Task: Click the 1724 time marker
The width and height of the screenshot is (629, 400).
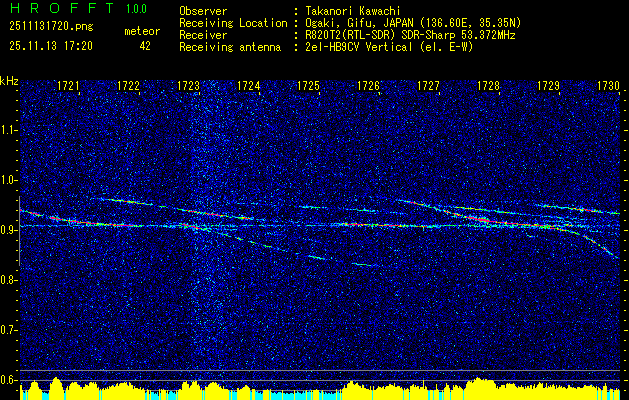Action: pos(249,85)
